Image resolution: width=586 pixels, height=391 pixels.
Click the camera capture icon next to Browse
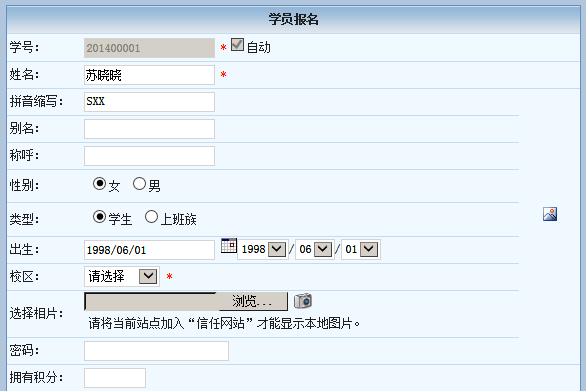pyautogui.click(x=303, y=301)
